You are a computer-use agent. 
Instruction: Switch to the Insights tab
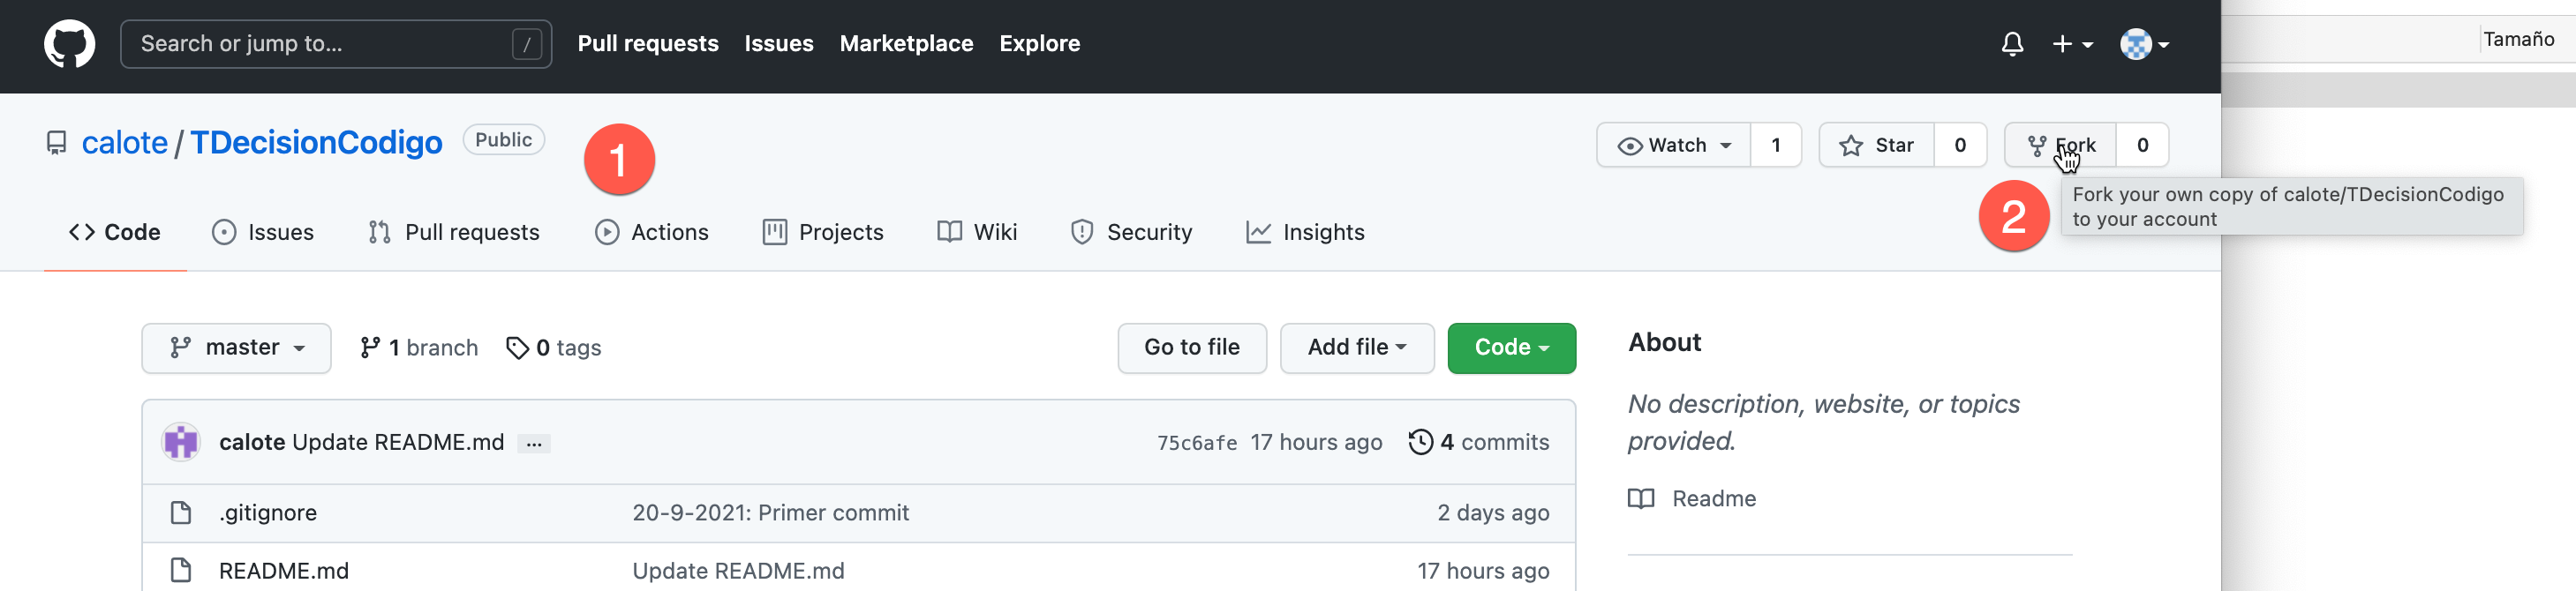click(1304, 232)
